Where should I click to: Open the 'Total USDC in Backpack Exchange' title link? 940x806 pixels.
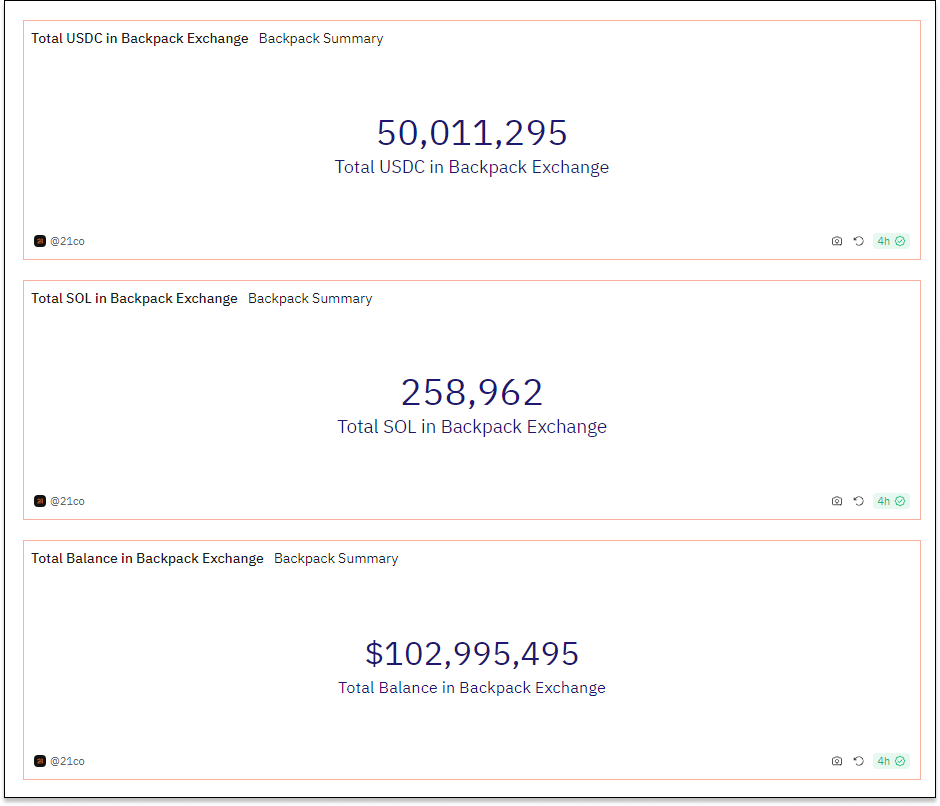(x=140, y=38)
